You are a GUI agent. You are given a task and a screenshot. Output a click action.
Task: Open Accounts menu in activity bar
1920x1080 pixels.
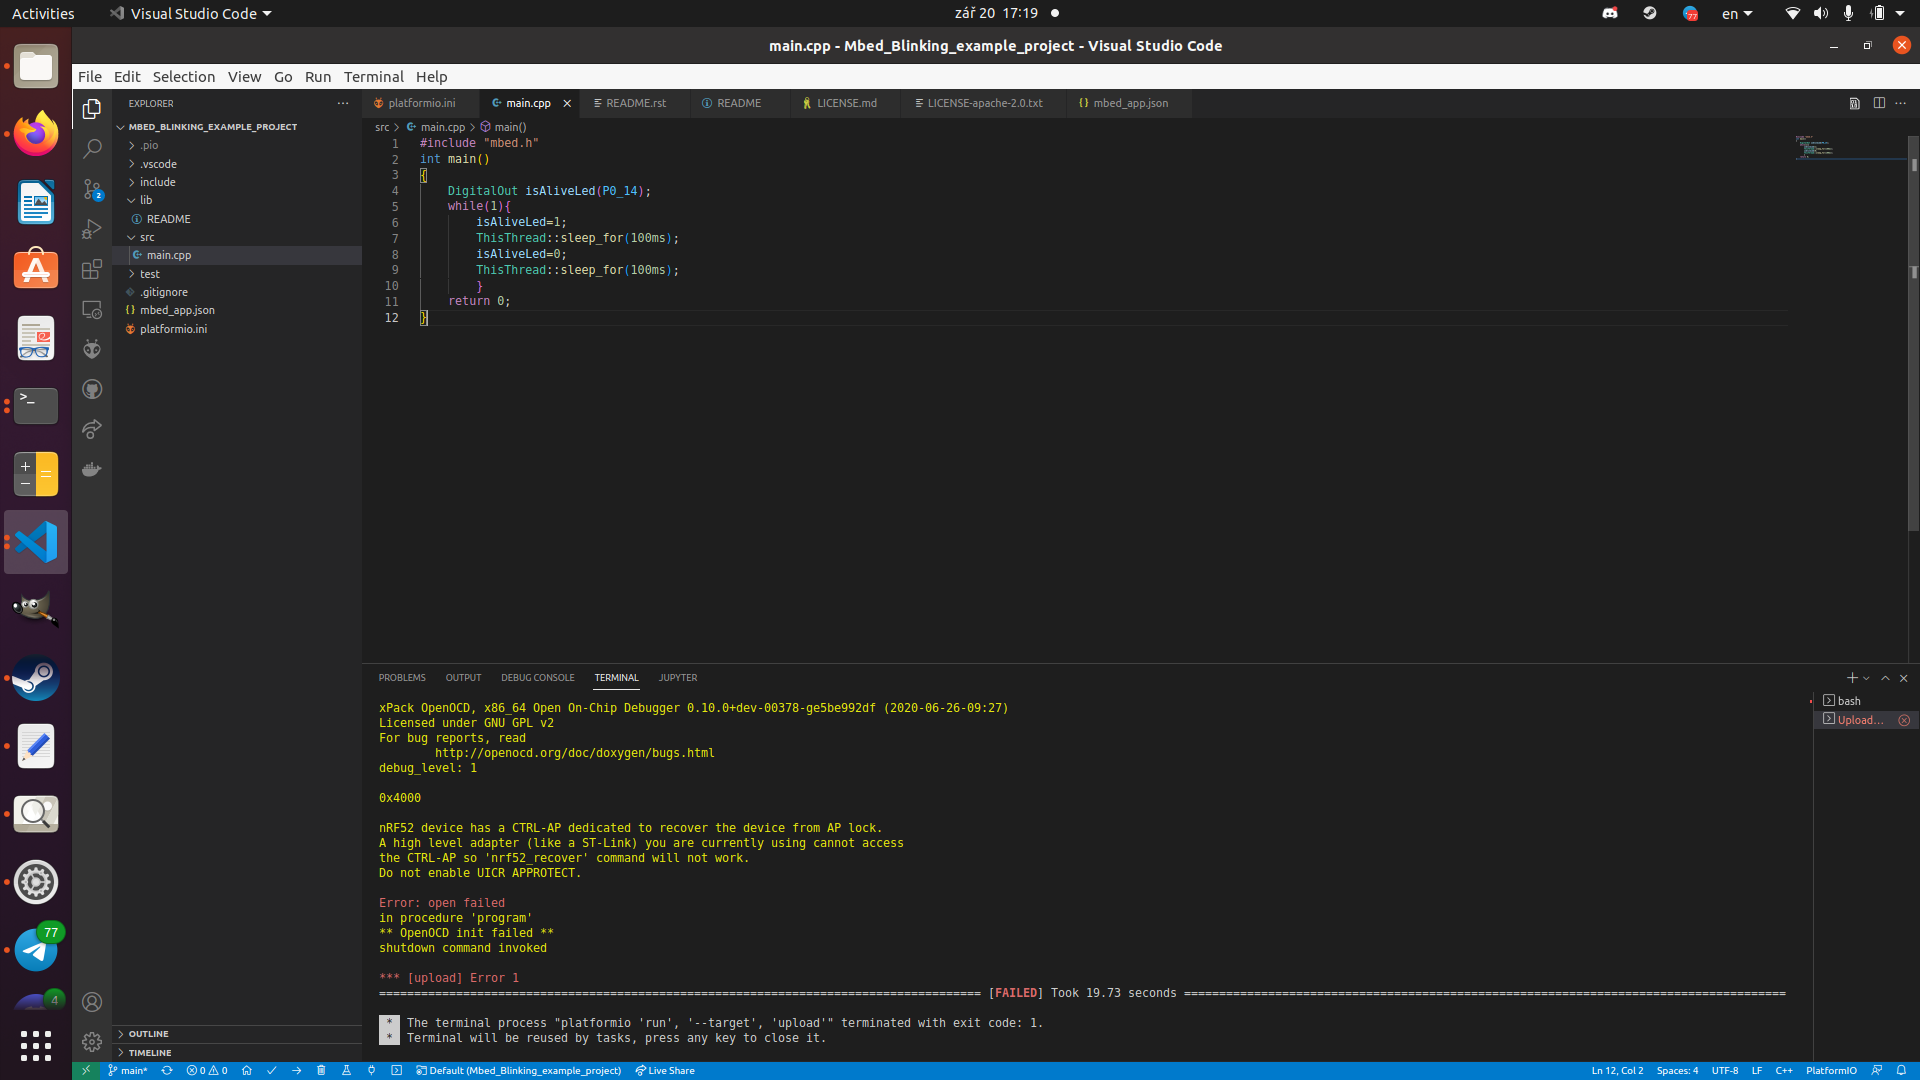(92, 1002)
